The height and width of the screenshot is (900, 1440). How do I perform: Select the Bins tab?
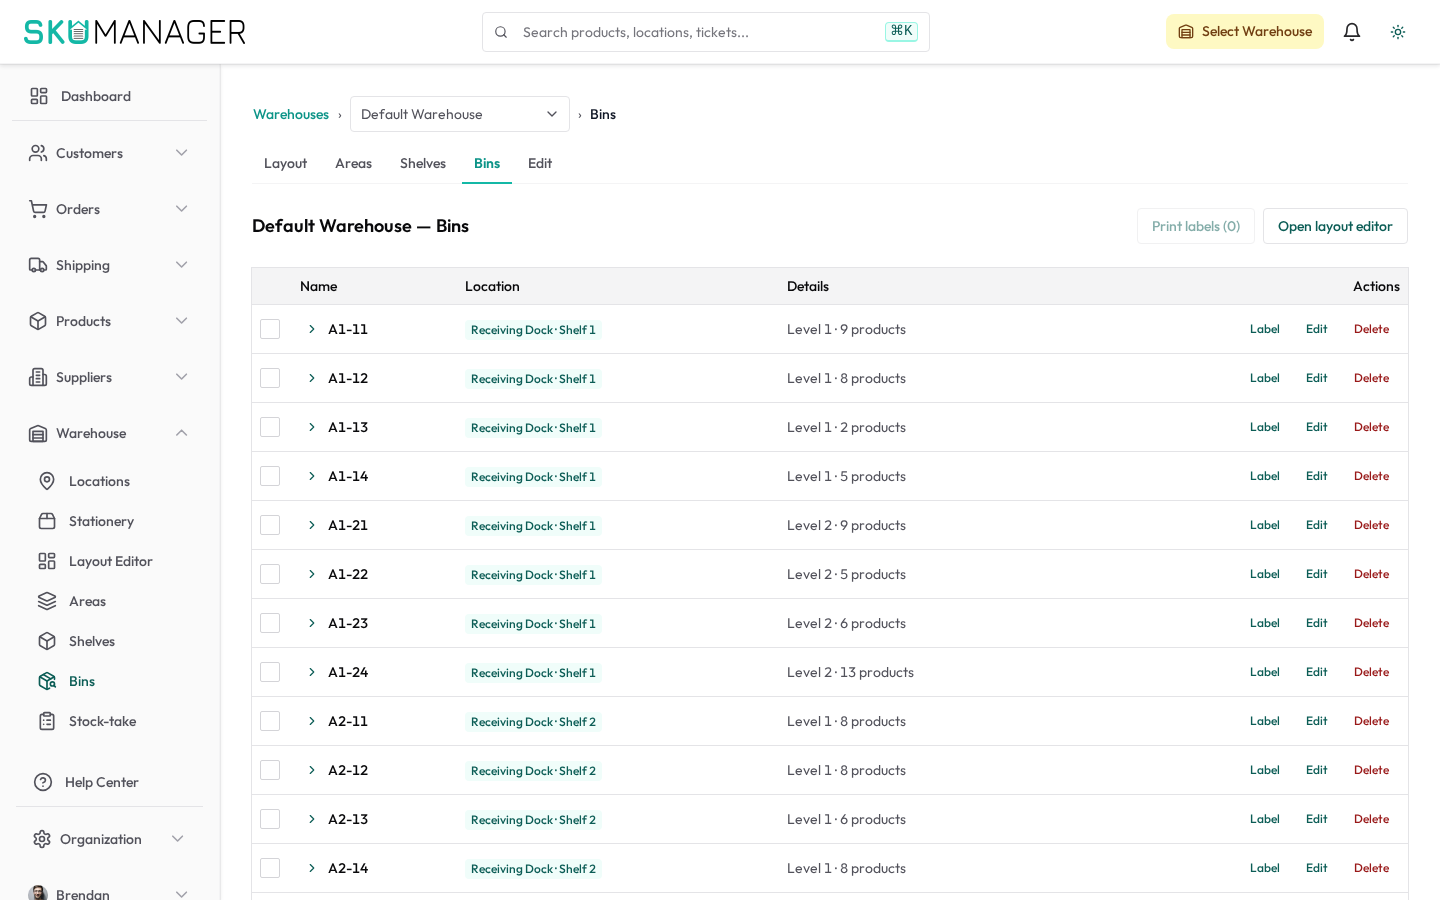pos(487,164)
